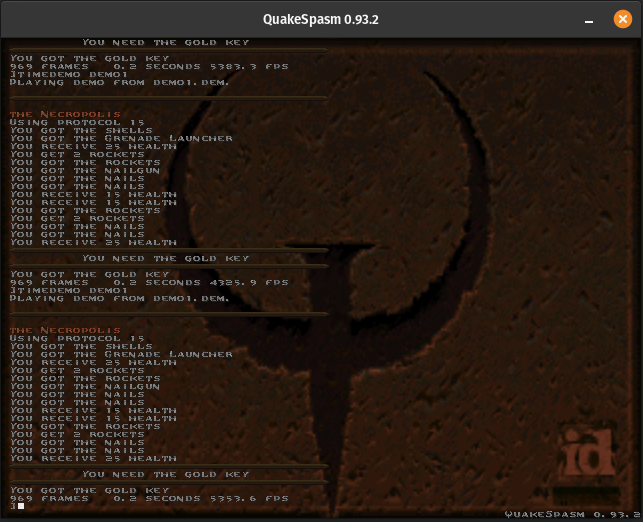Select the 4325.9 fps timedemo result line

point(149,283)
